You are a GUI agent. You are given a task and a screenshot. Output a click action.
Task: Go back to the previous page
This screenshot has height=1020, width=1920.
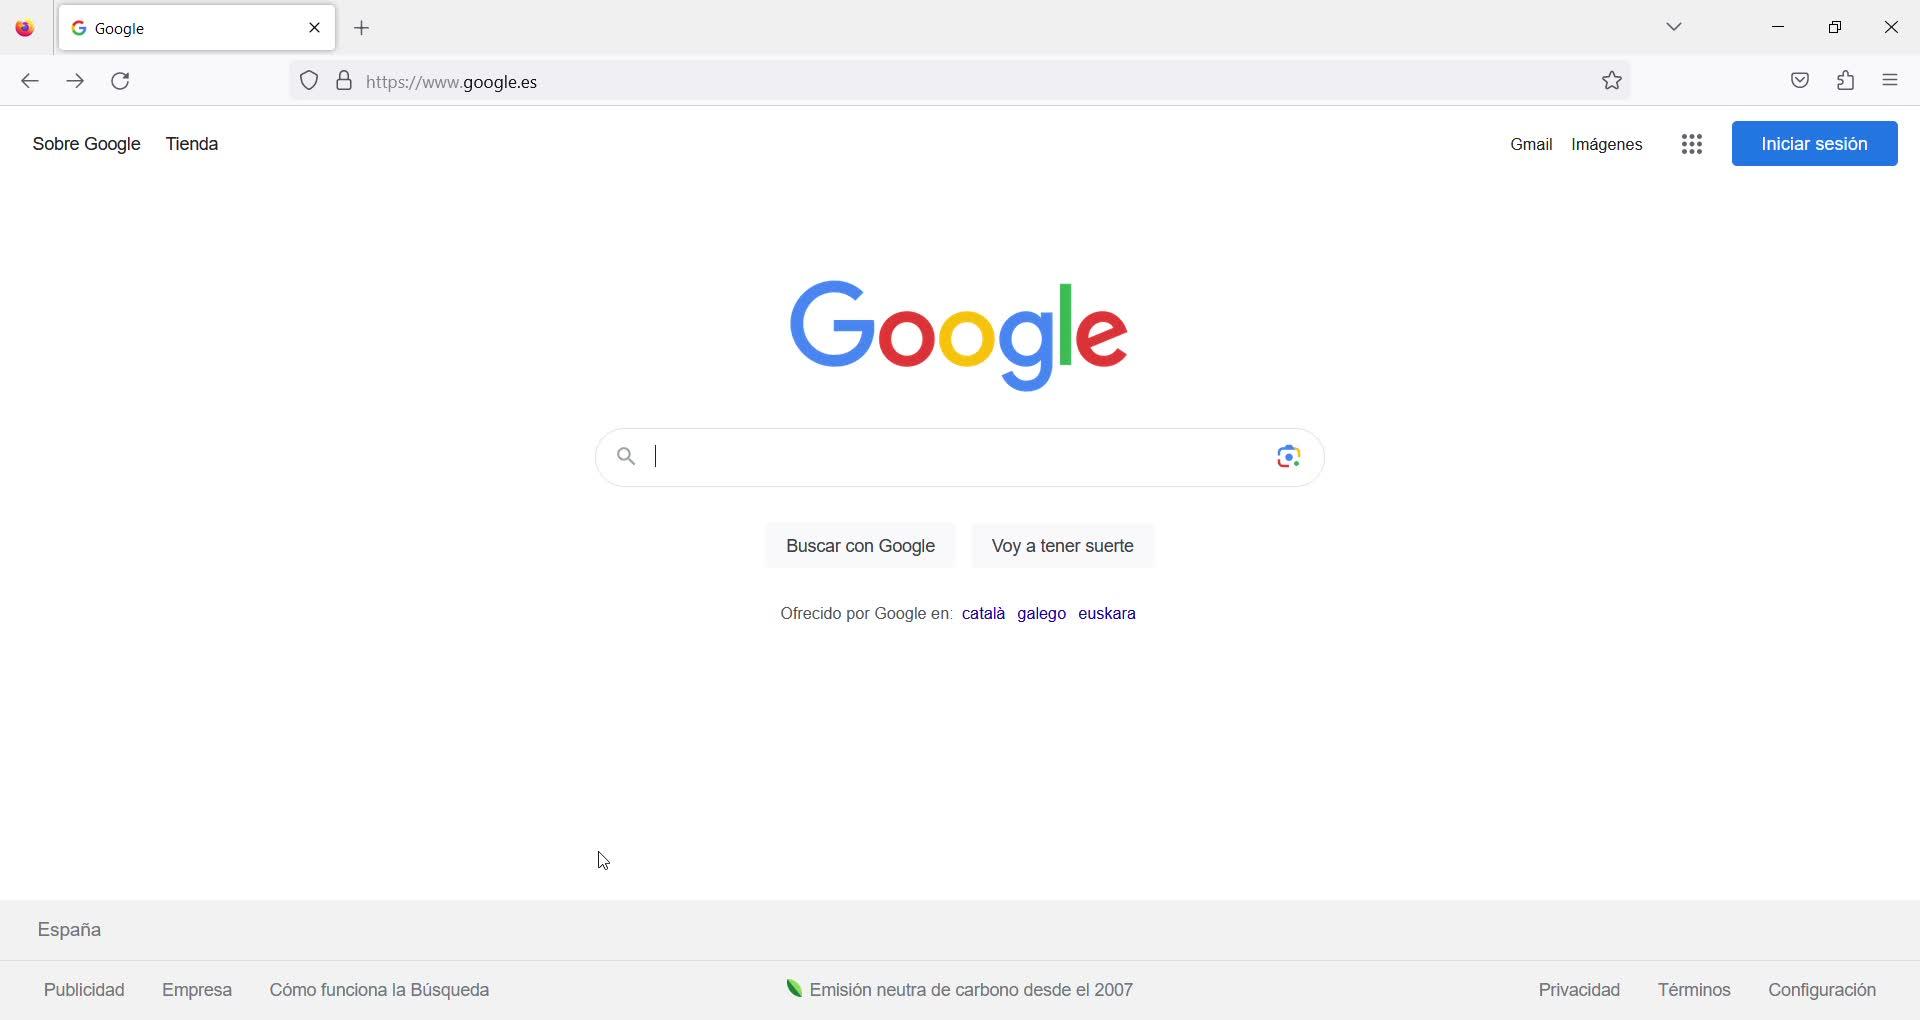pyautogui.click(x=30, y=81)
